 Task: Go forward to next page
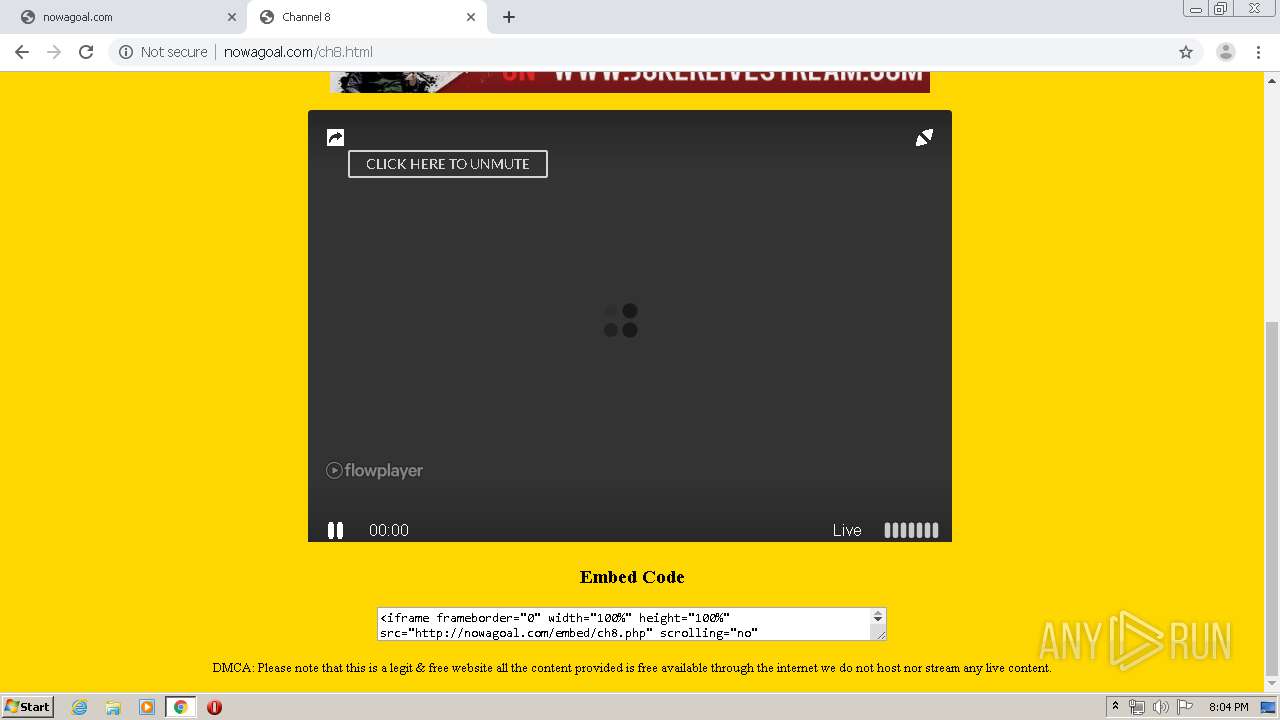(54, 52)
